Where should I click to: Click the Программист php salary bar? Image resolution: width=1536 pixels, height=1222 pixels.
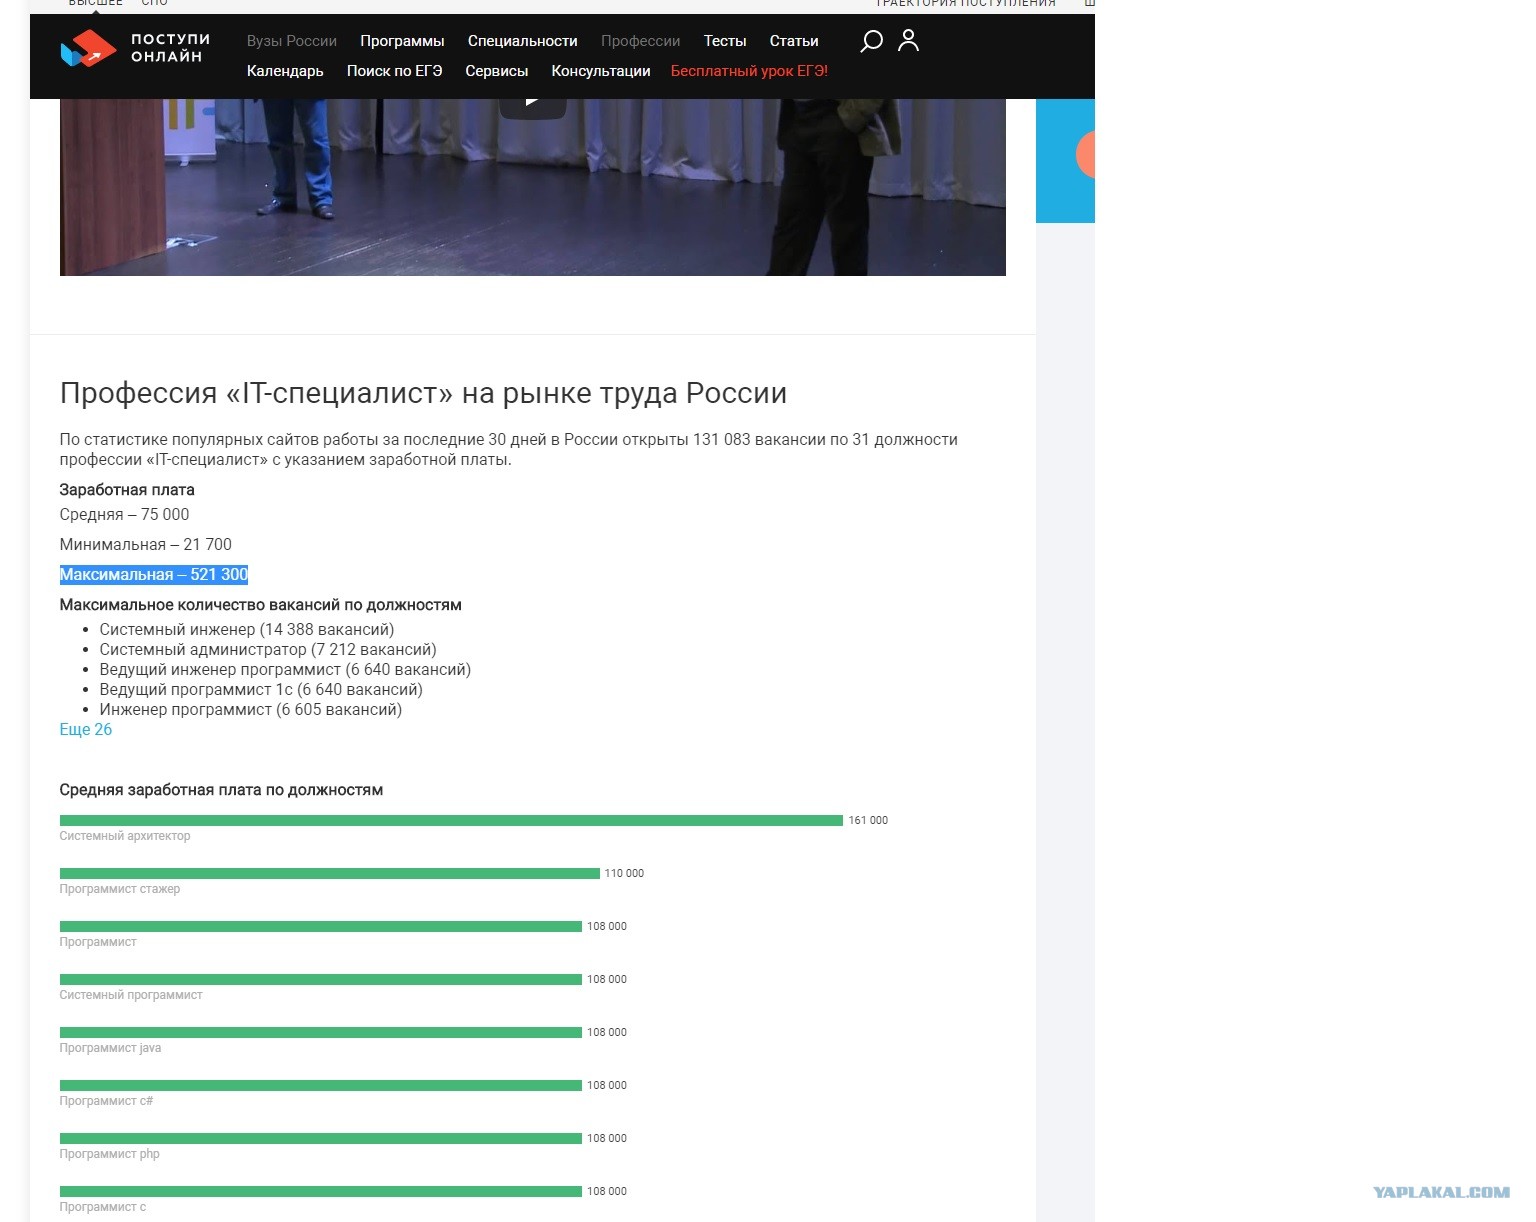tap(321, 1139)
